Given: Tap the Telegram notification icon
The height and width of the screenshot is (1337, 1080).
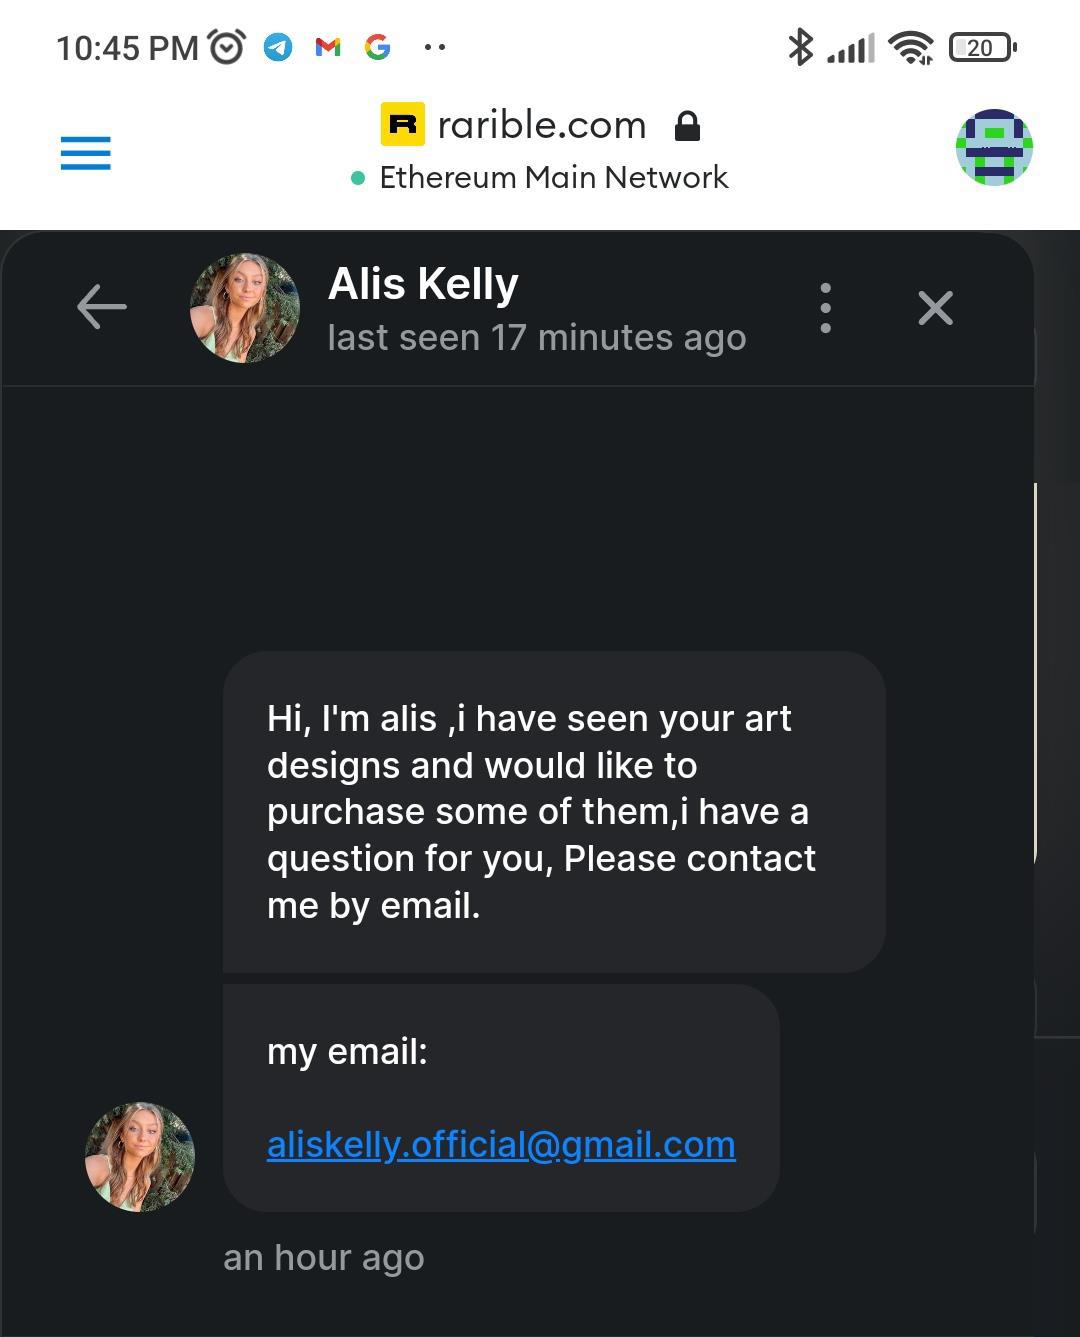Looking at the screenshot, I should 278,47.
